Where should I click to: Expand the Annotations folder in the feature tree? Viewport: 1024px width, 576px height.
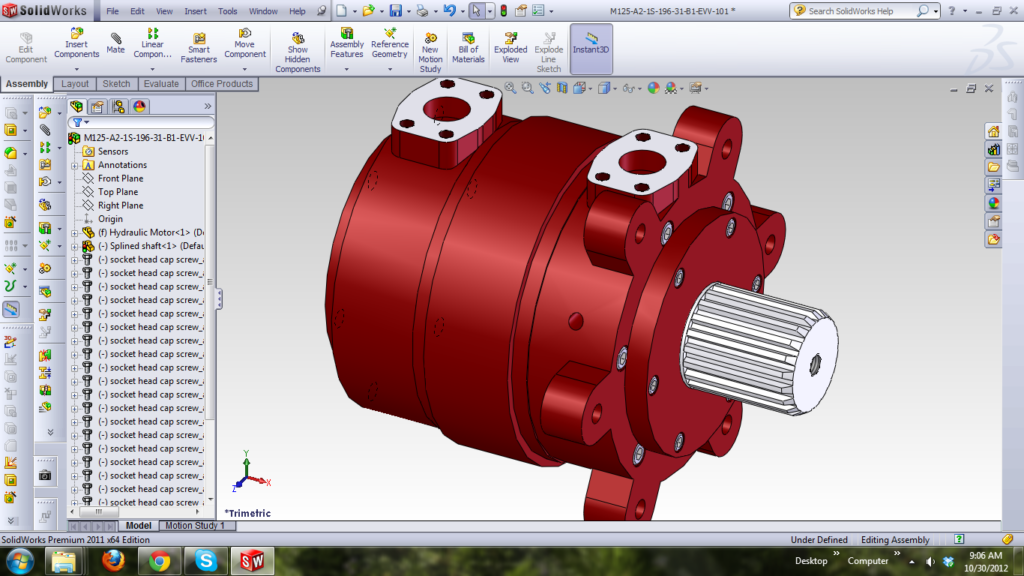[74, 165]
